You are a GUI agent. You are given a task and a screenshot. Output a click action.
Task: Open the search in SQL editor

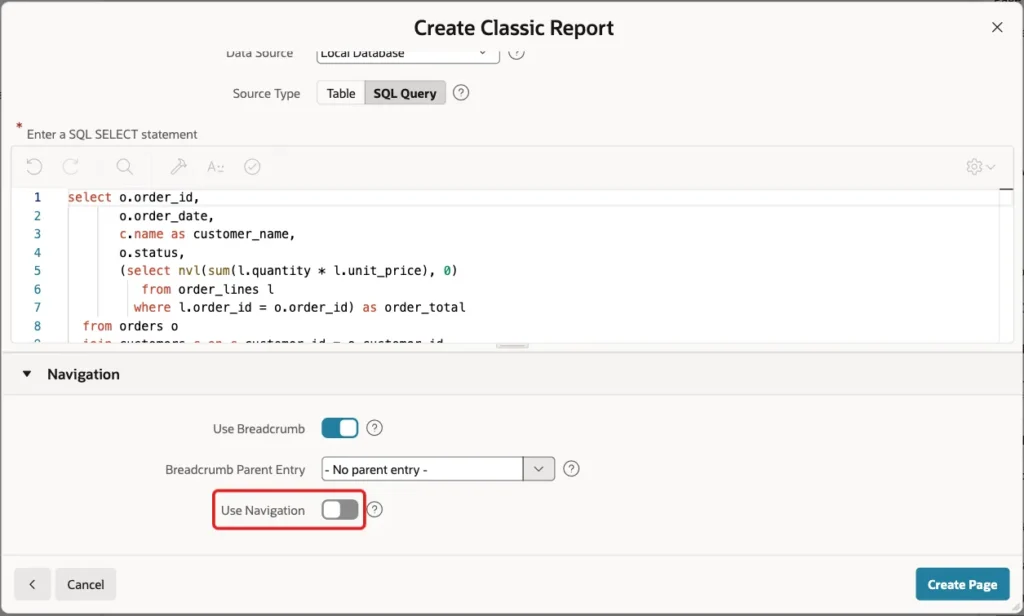point(124,167)
